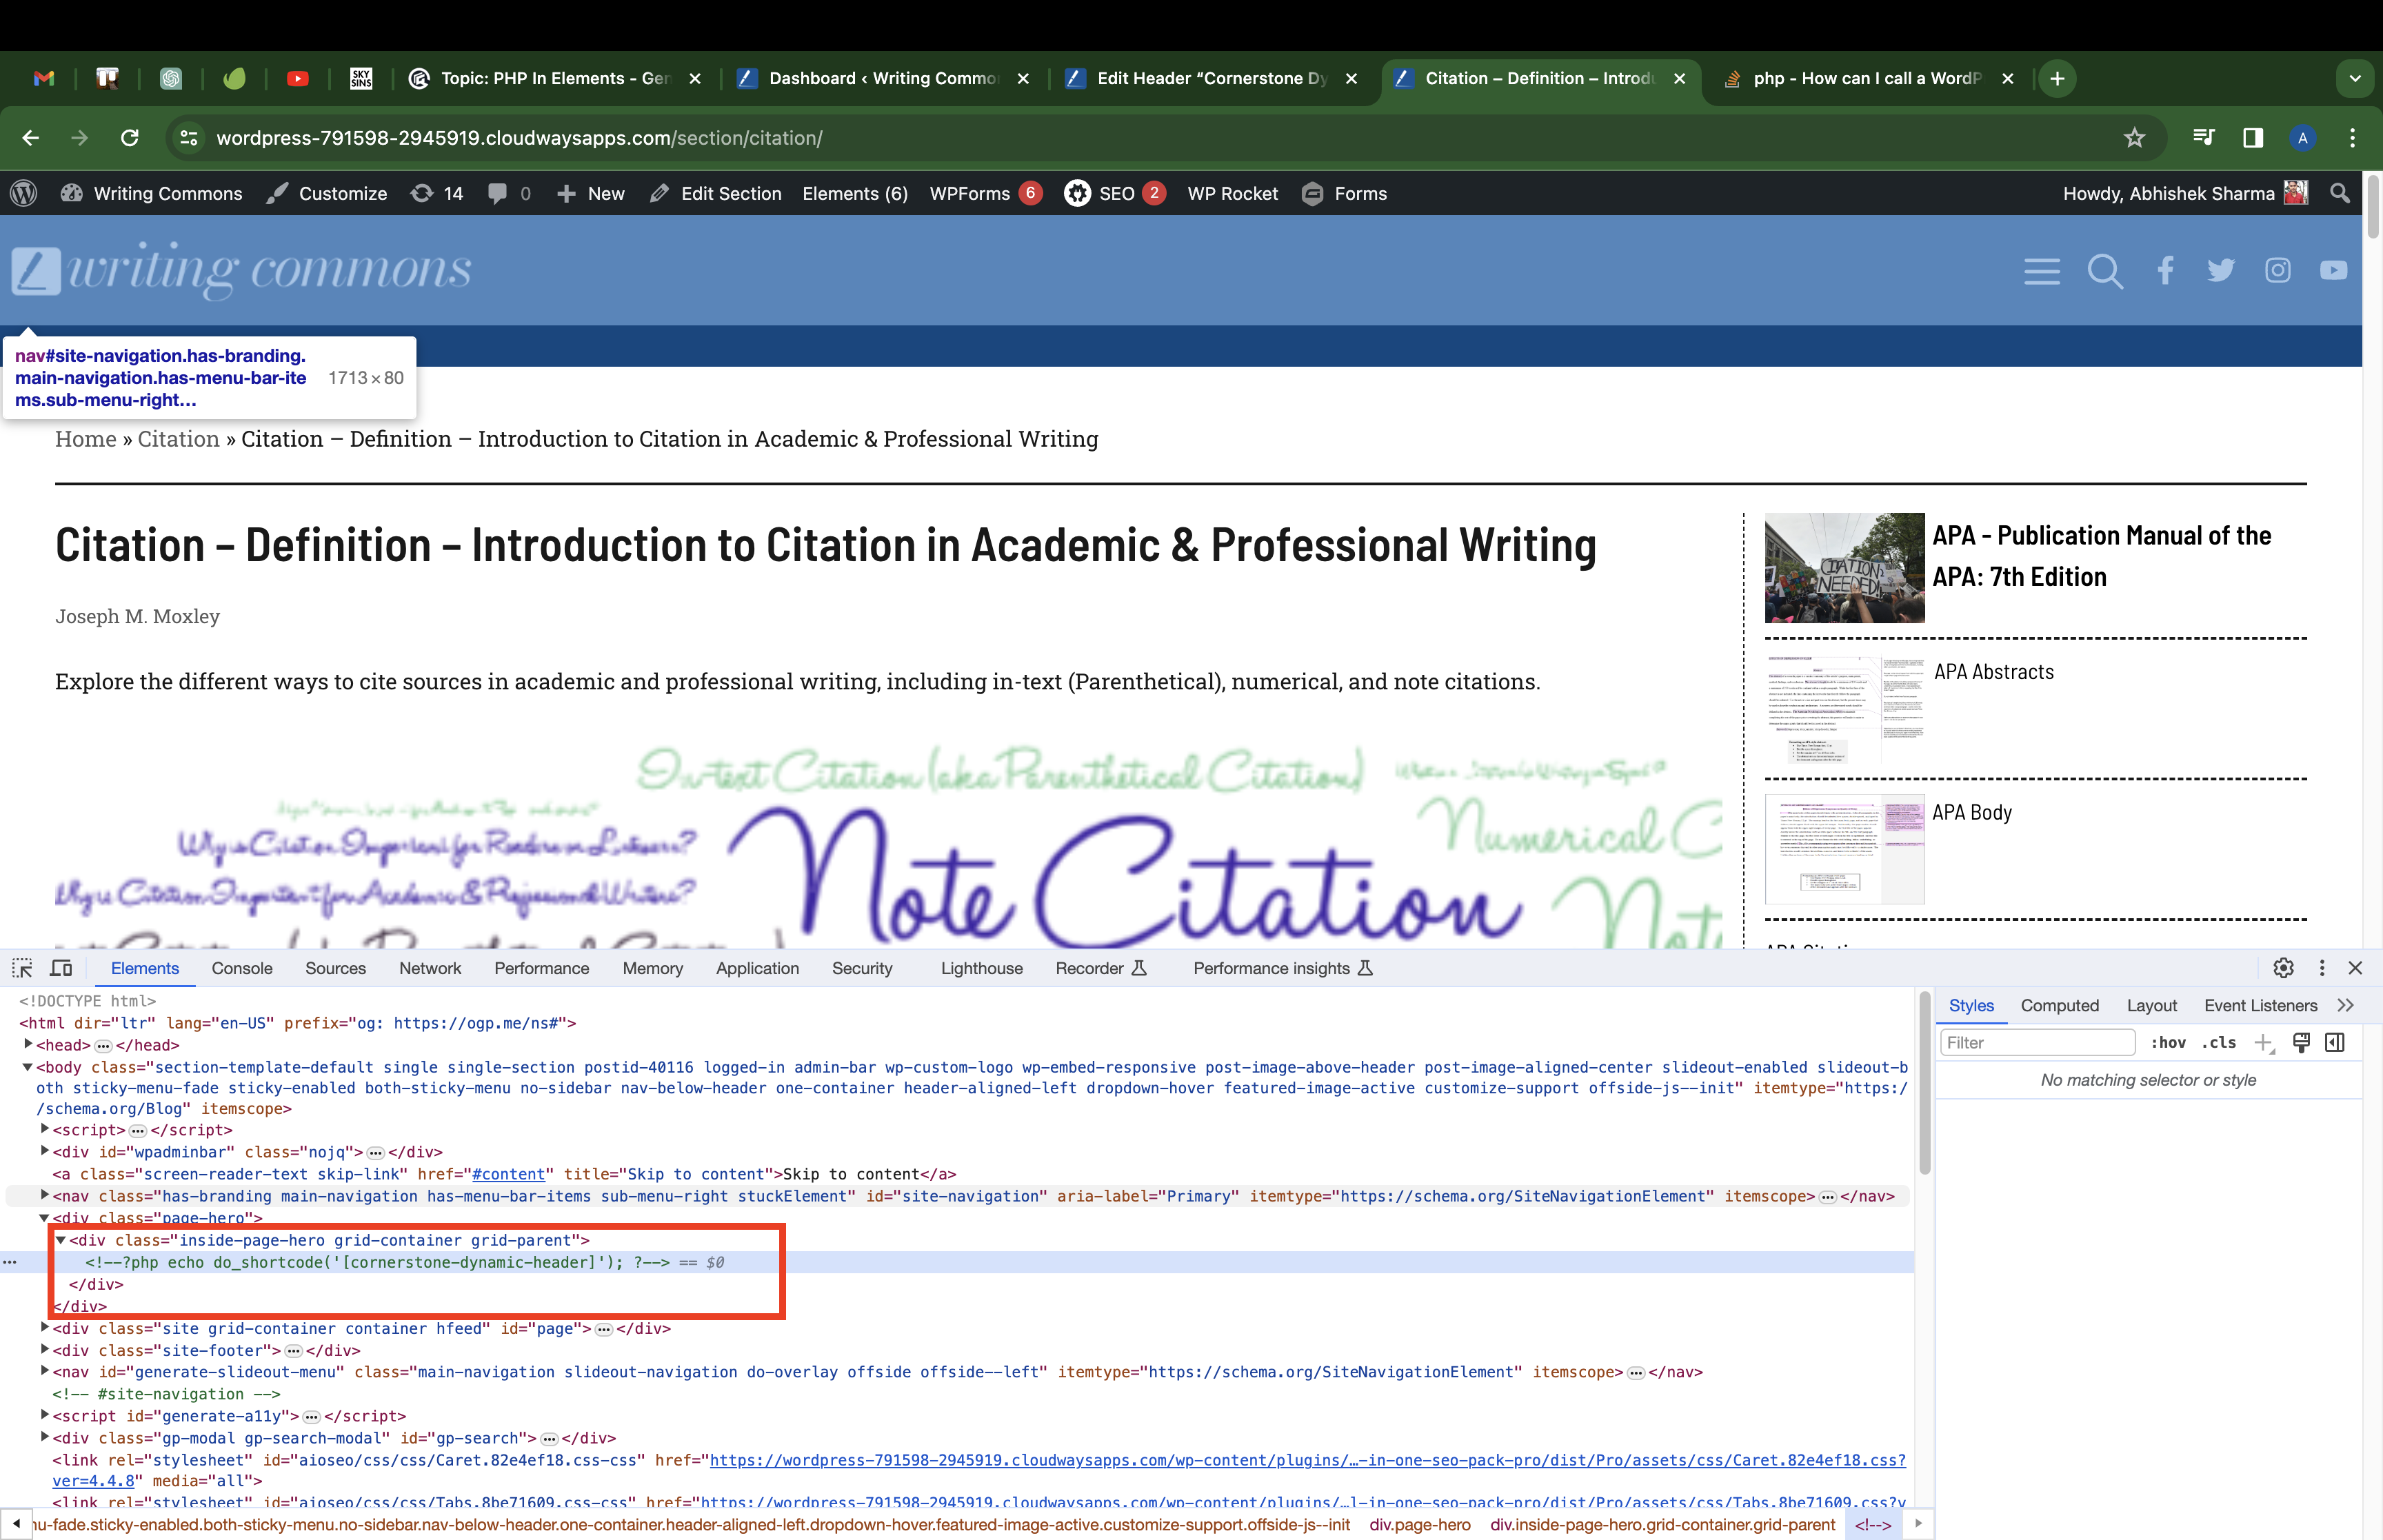Screen dimensions: 2383x1540
Task: Open Chrome side panel
Action: pos(2252,138)
